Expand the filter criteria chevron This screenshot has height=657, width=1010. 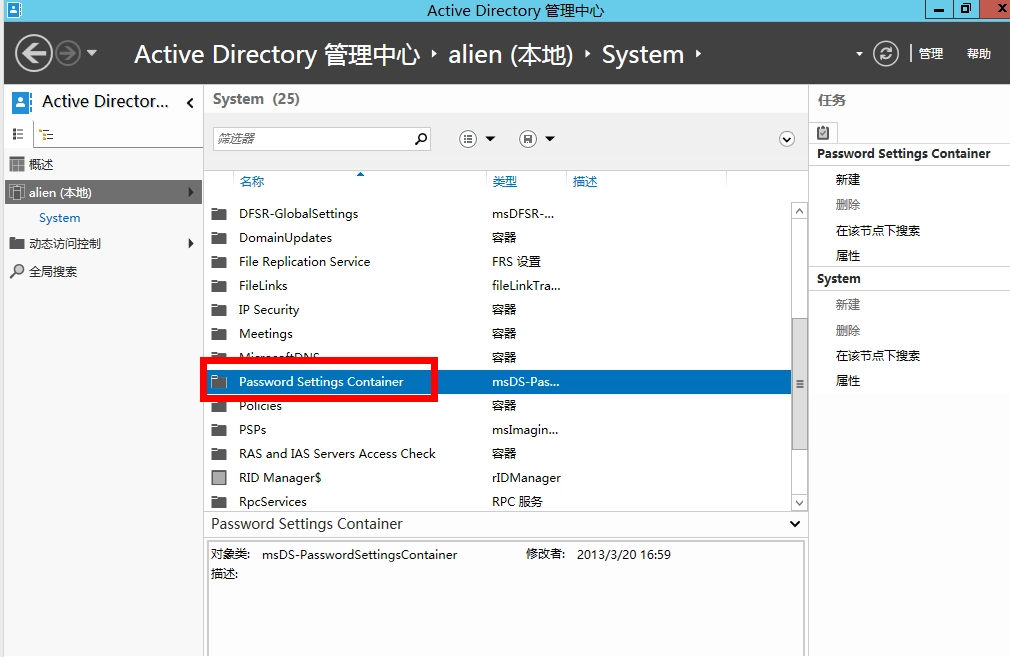(787, 139)
